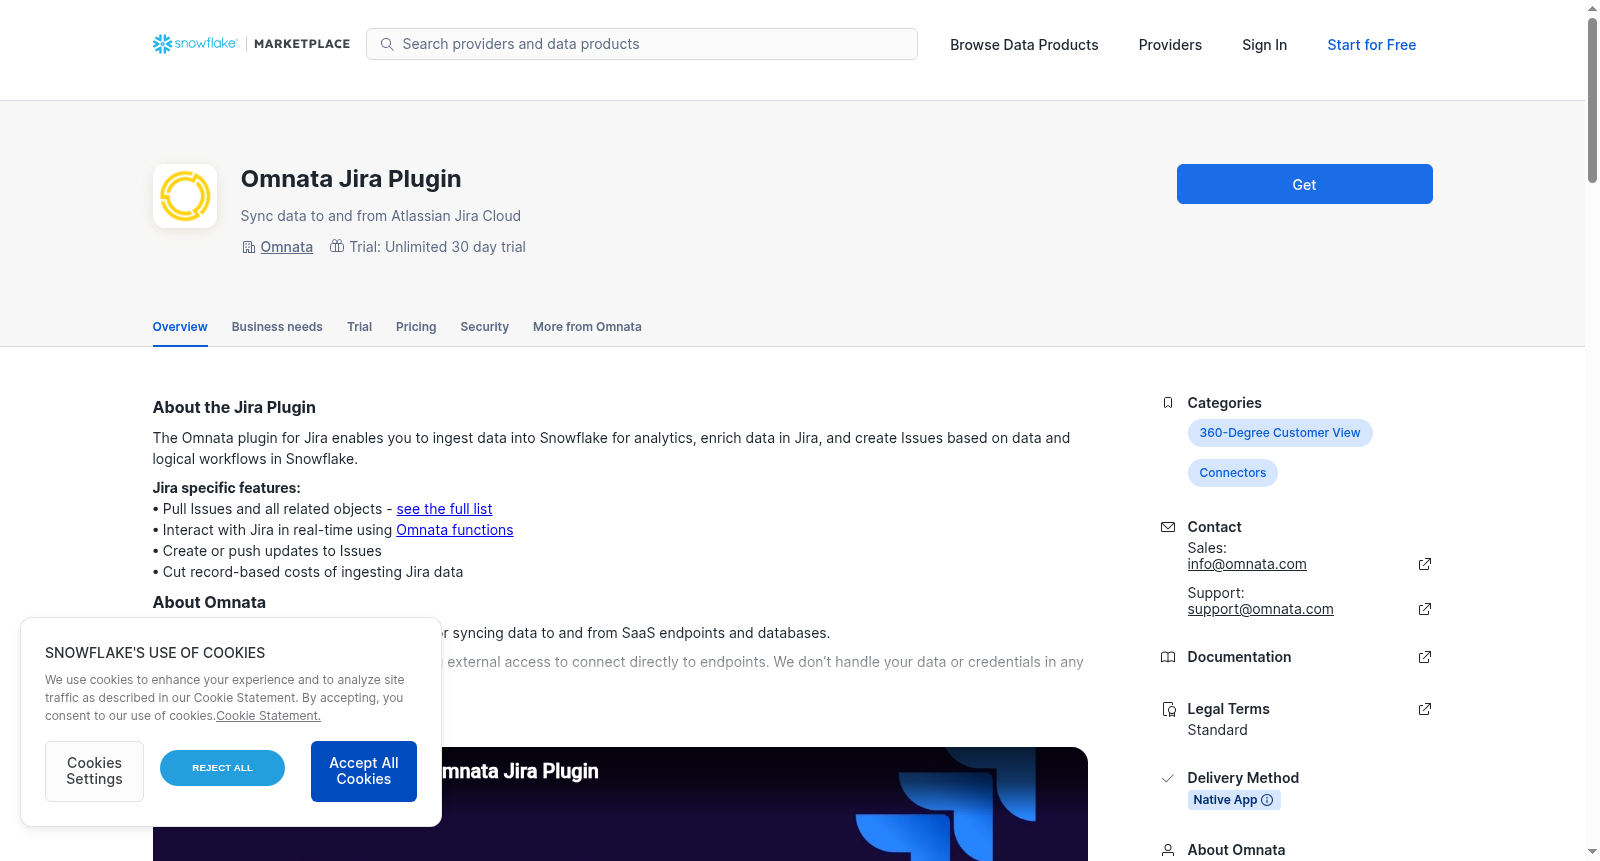
Task: Open Legal Terms external link icon
Action: coord(1425,709)
